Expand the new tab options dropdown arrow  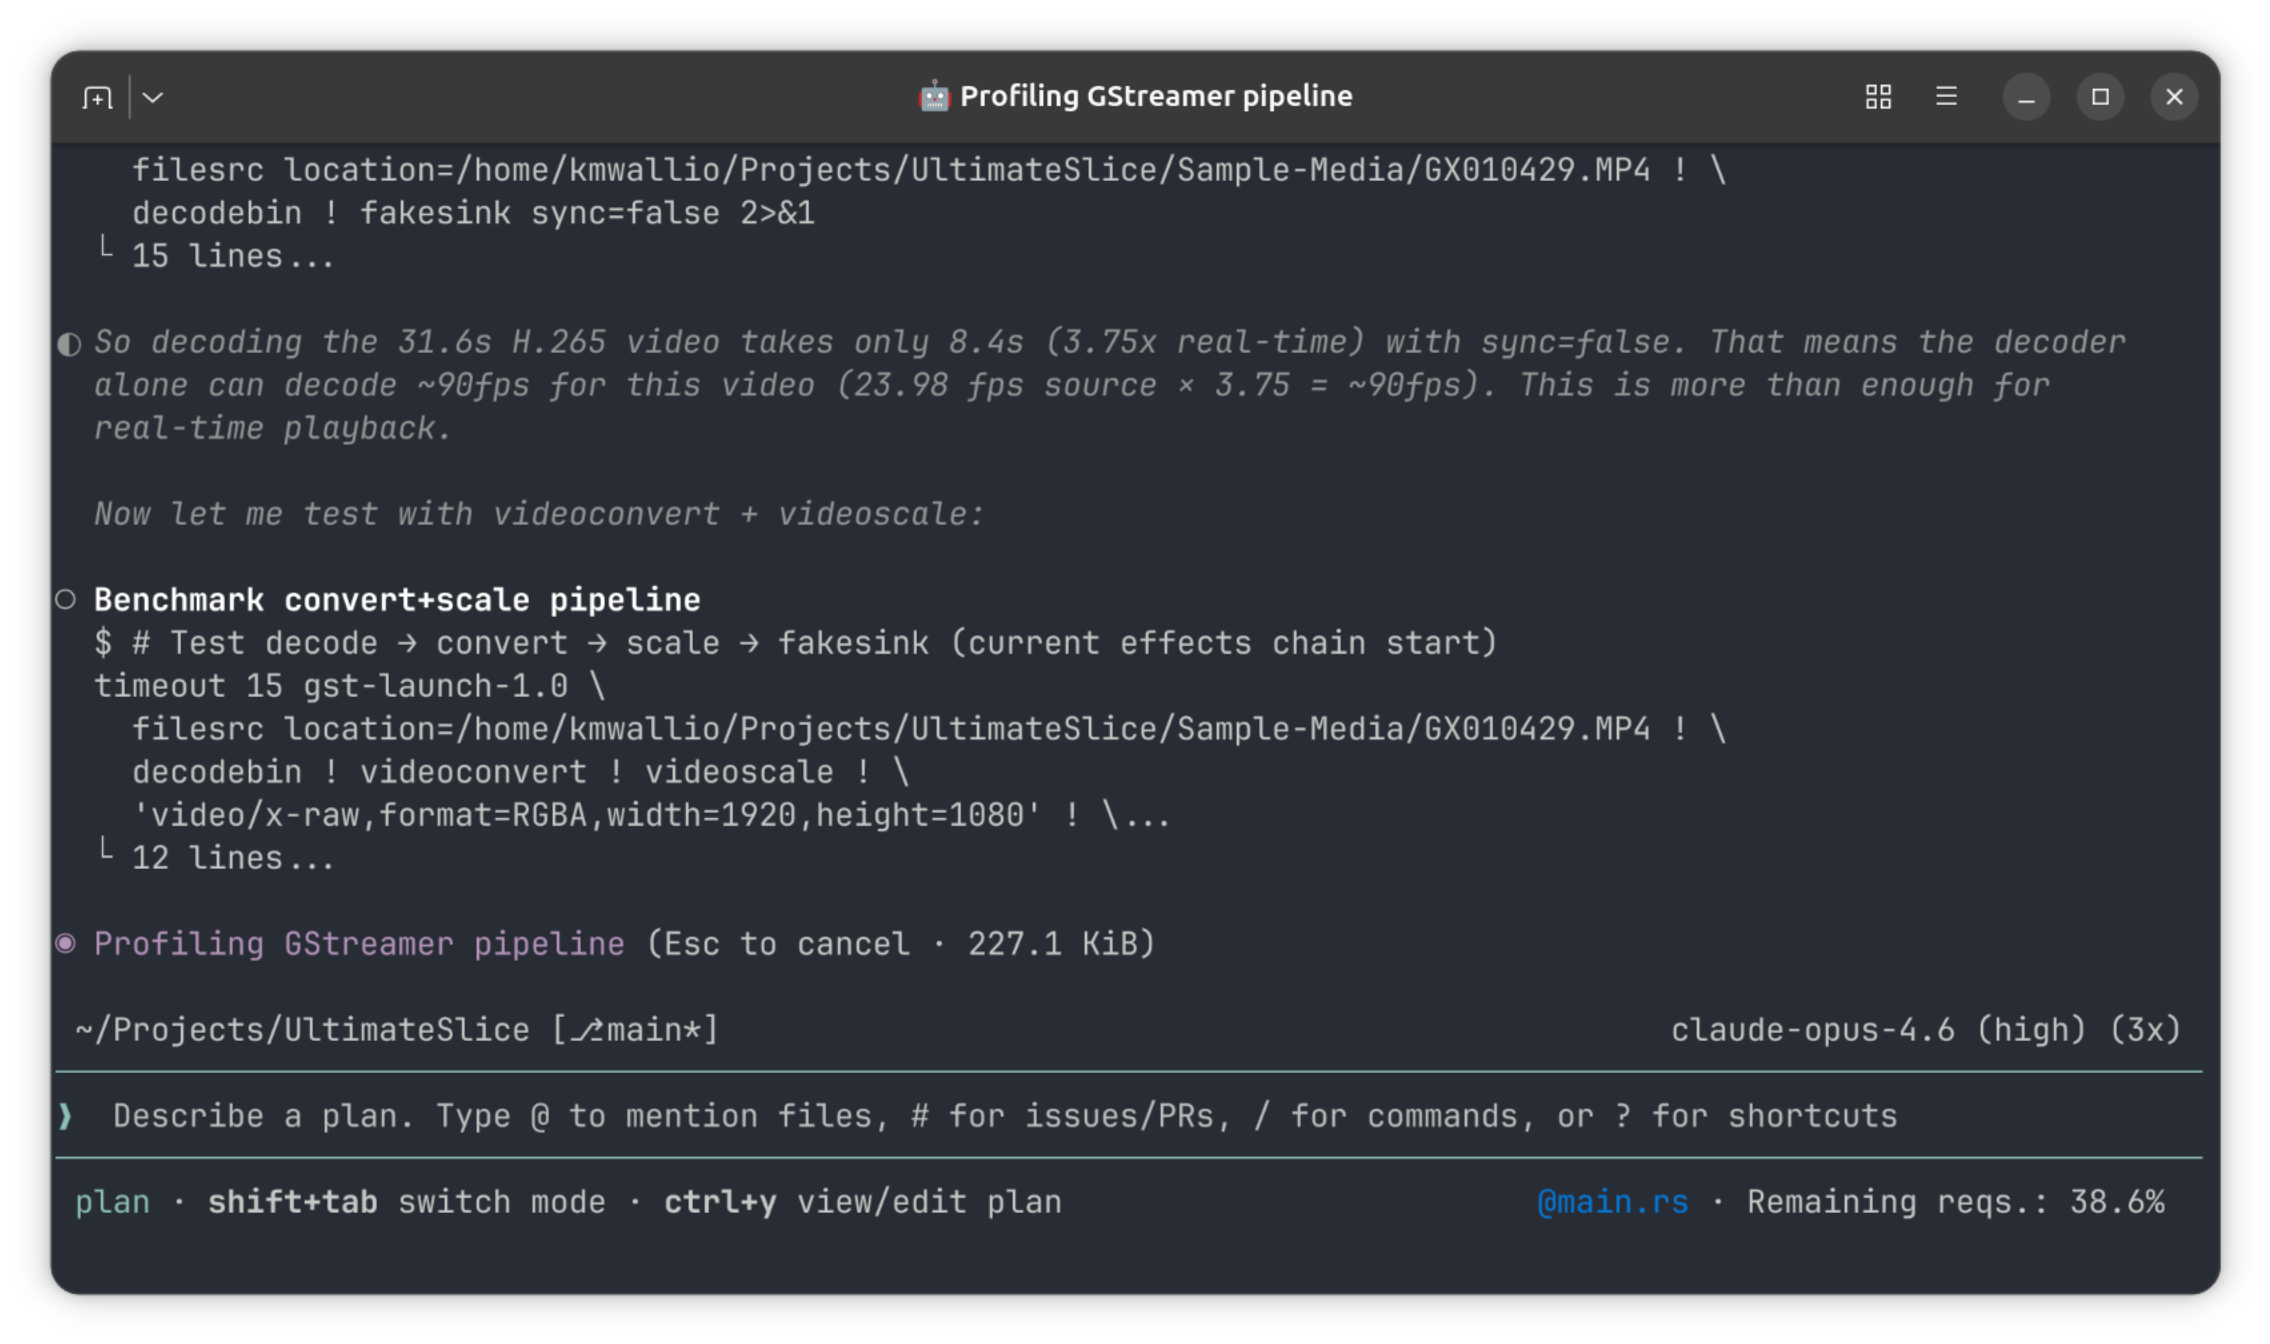pyautogui.click(x=153, y=97)
